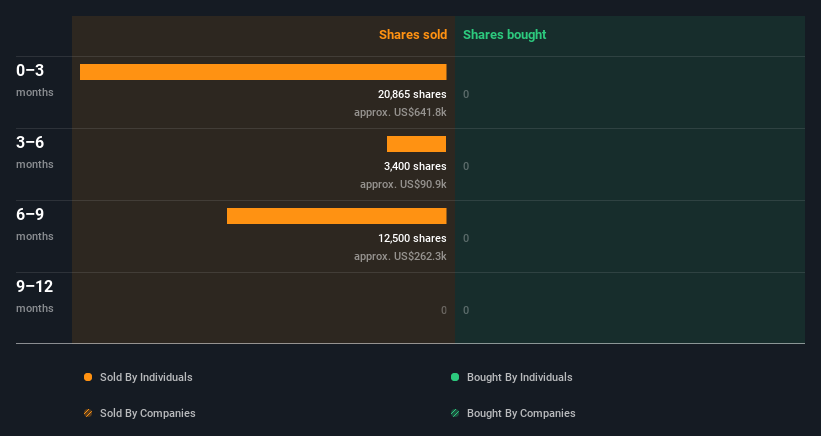
Task: Click the approx. US$90.9k amount
Action: [x=403, y=185]
